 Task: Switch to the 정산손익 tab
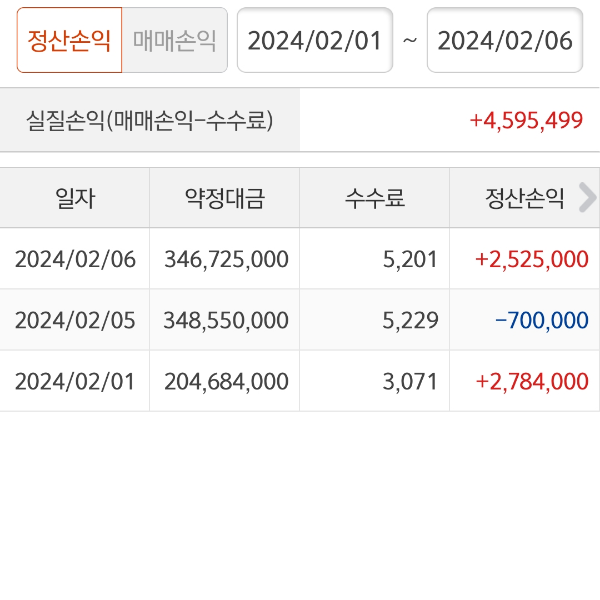click(x=69, y=40)
